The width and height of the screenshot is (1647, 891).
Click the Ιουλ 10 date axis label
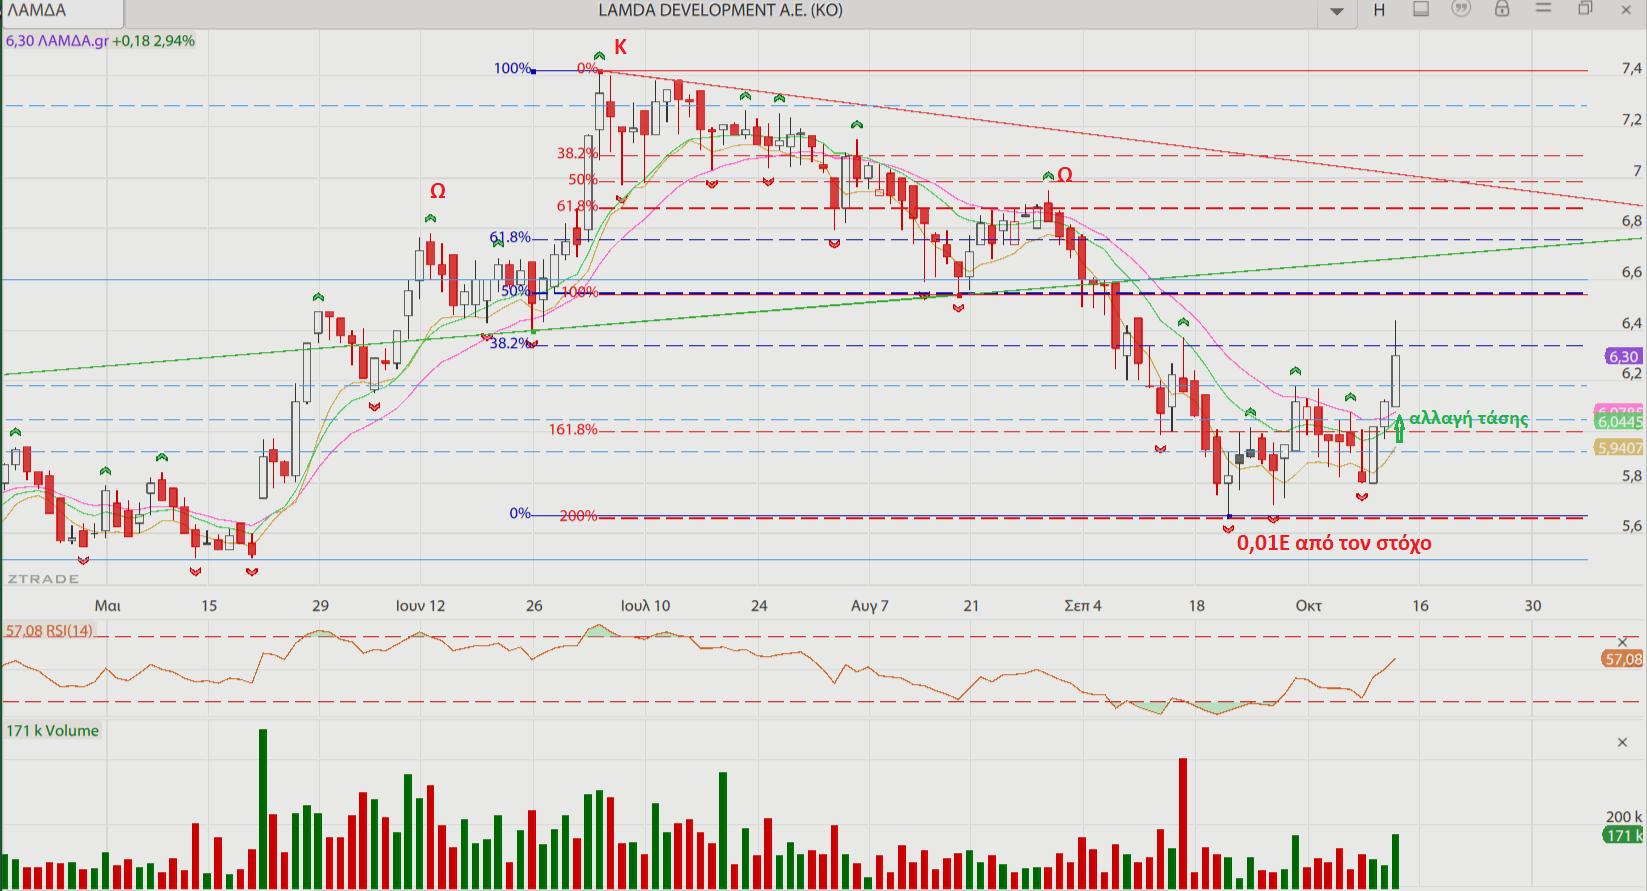646,605
